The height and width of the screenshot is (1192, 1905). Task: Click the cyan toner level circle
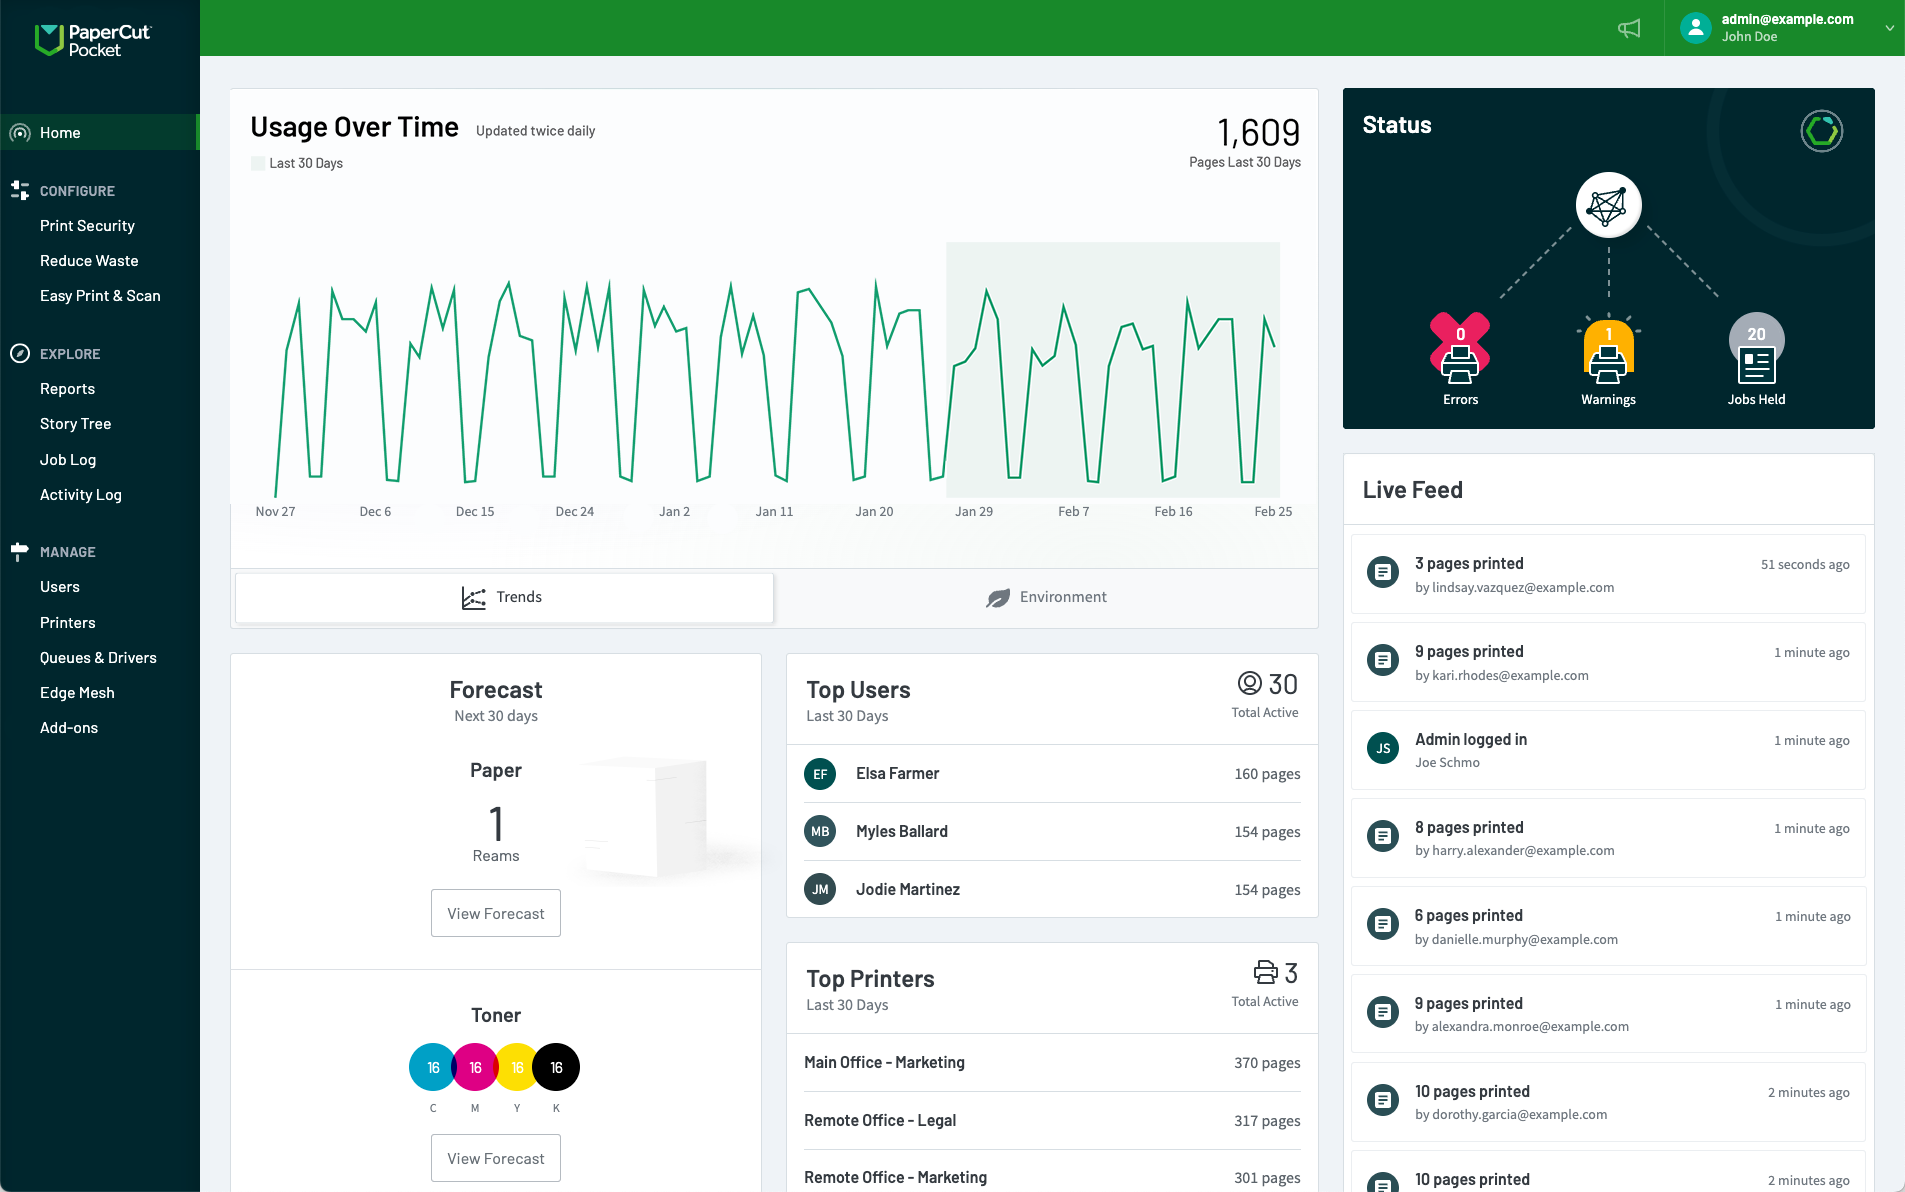[432, 1067]
